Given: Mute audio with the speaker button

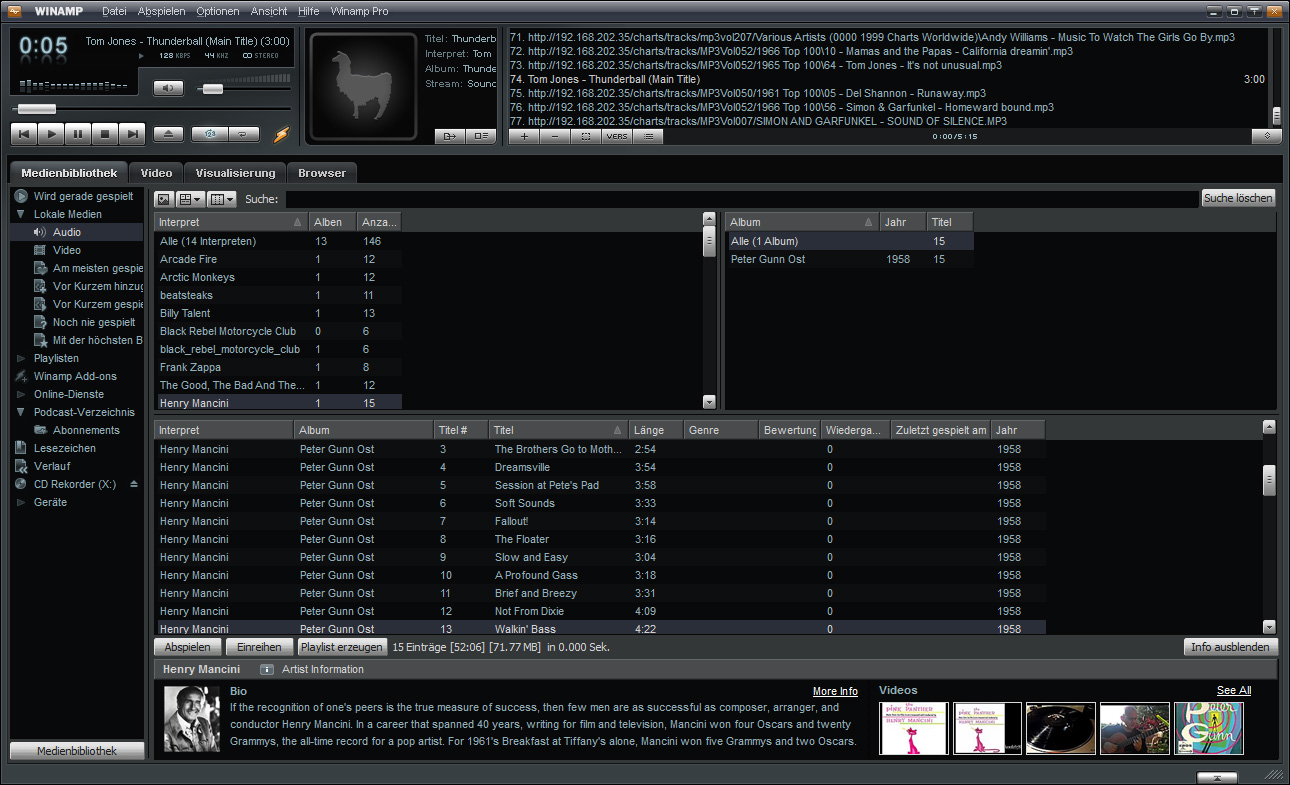Looking at the screenshot, I should [168, 88].
